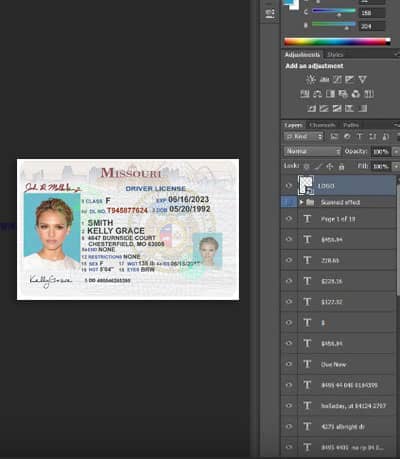Viewport: 400px width, 459px height.
Task: Add a Brightness/Contrast adjustment
Action: tap(311, 79)
